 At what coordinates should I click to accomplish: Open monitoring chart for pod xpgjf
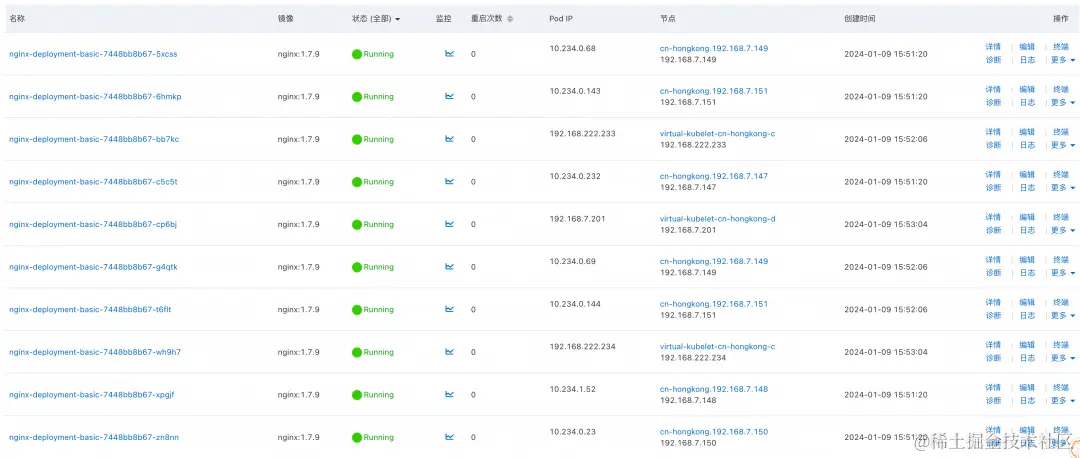pos(449,395)
